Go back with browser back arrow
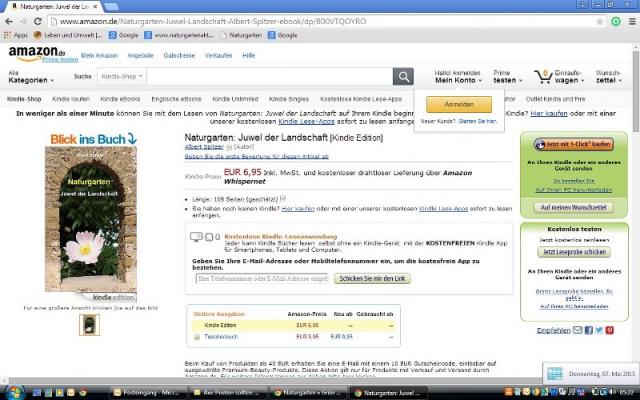 9,21
